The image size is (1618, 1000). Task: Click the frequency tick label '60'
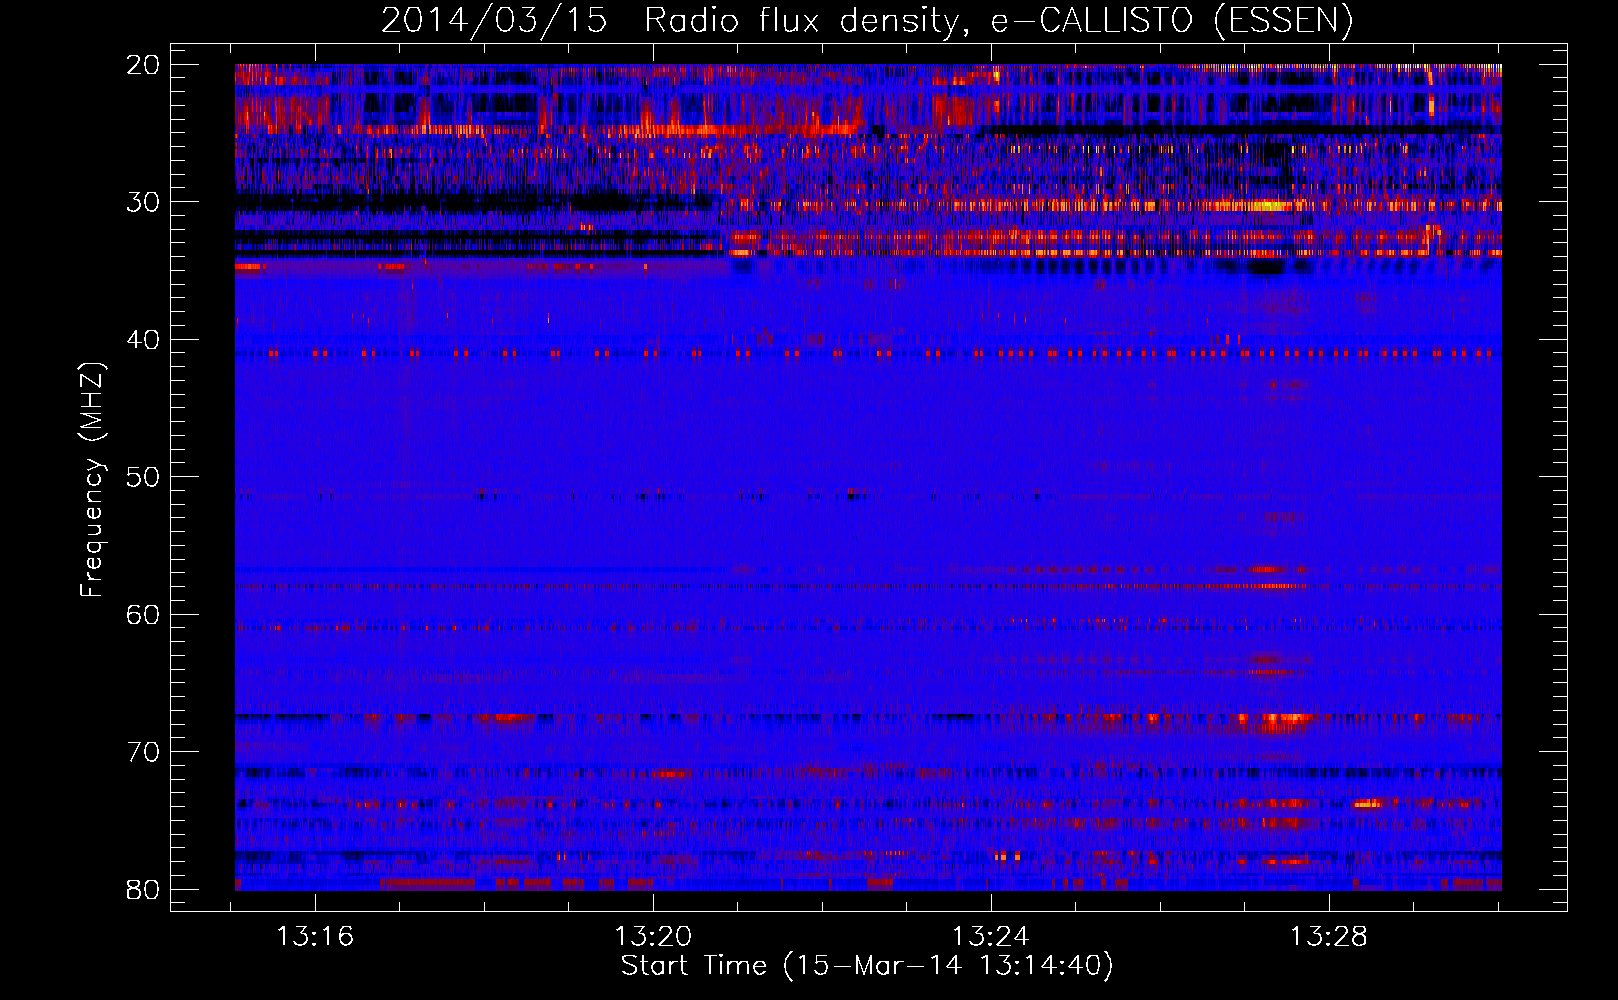tap(143, 614)
